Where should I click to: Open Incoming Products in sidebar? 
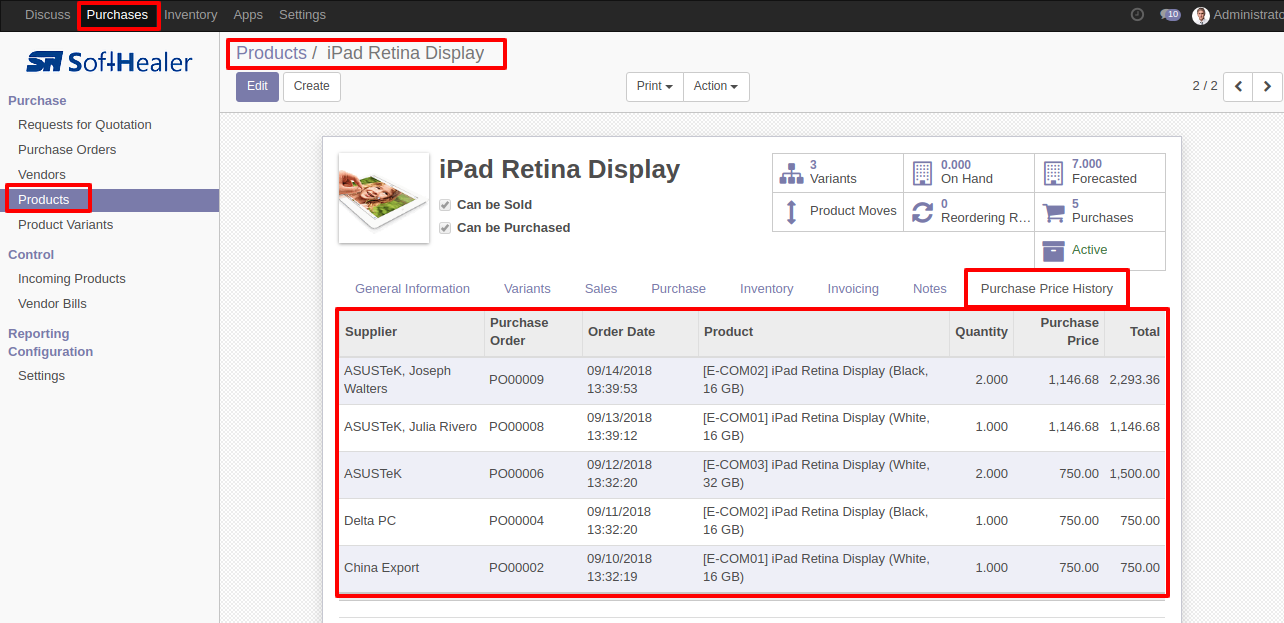point(72,279)
